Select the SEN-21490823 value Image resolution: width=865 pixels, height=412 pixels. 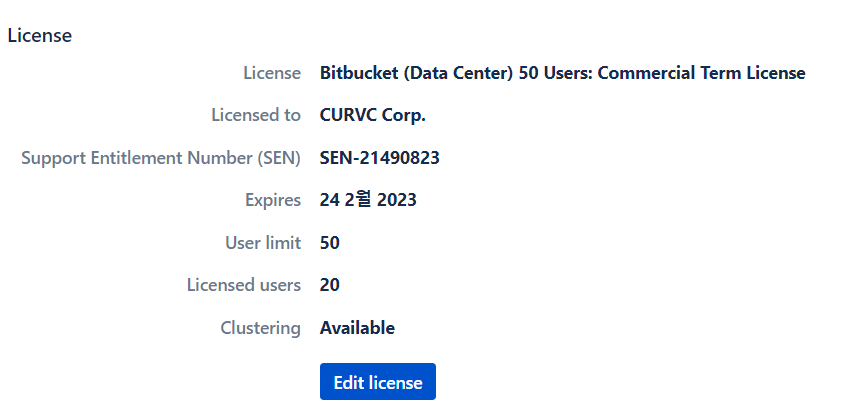[380, 158]
